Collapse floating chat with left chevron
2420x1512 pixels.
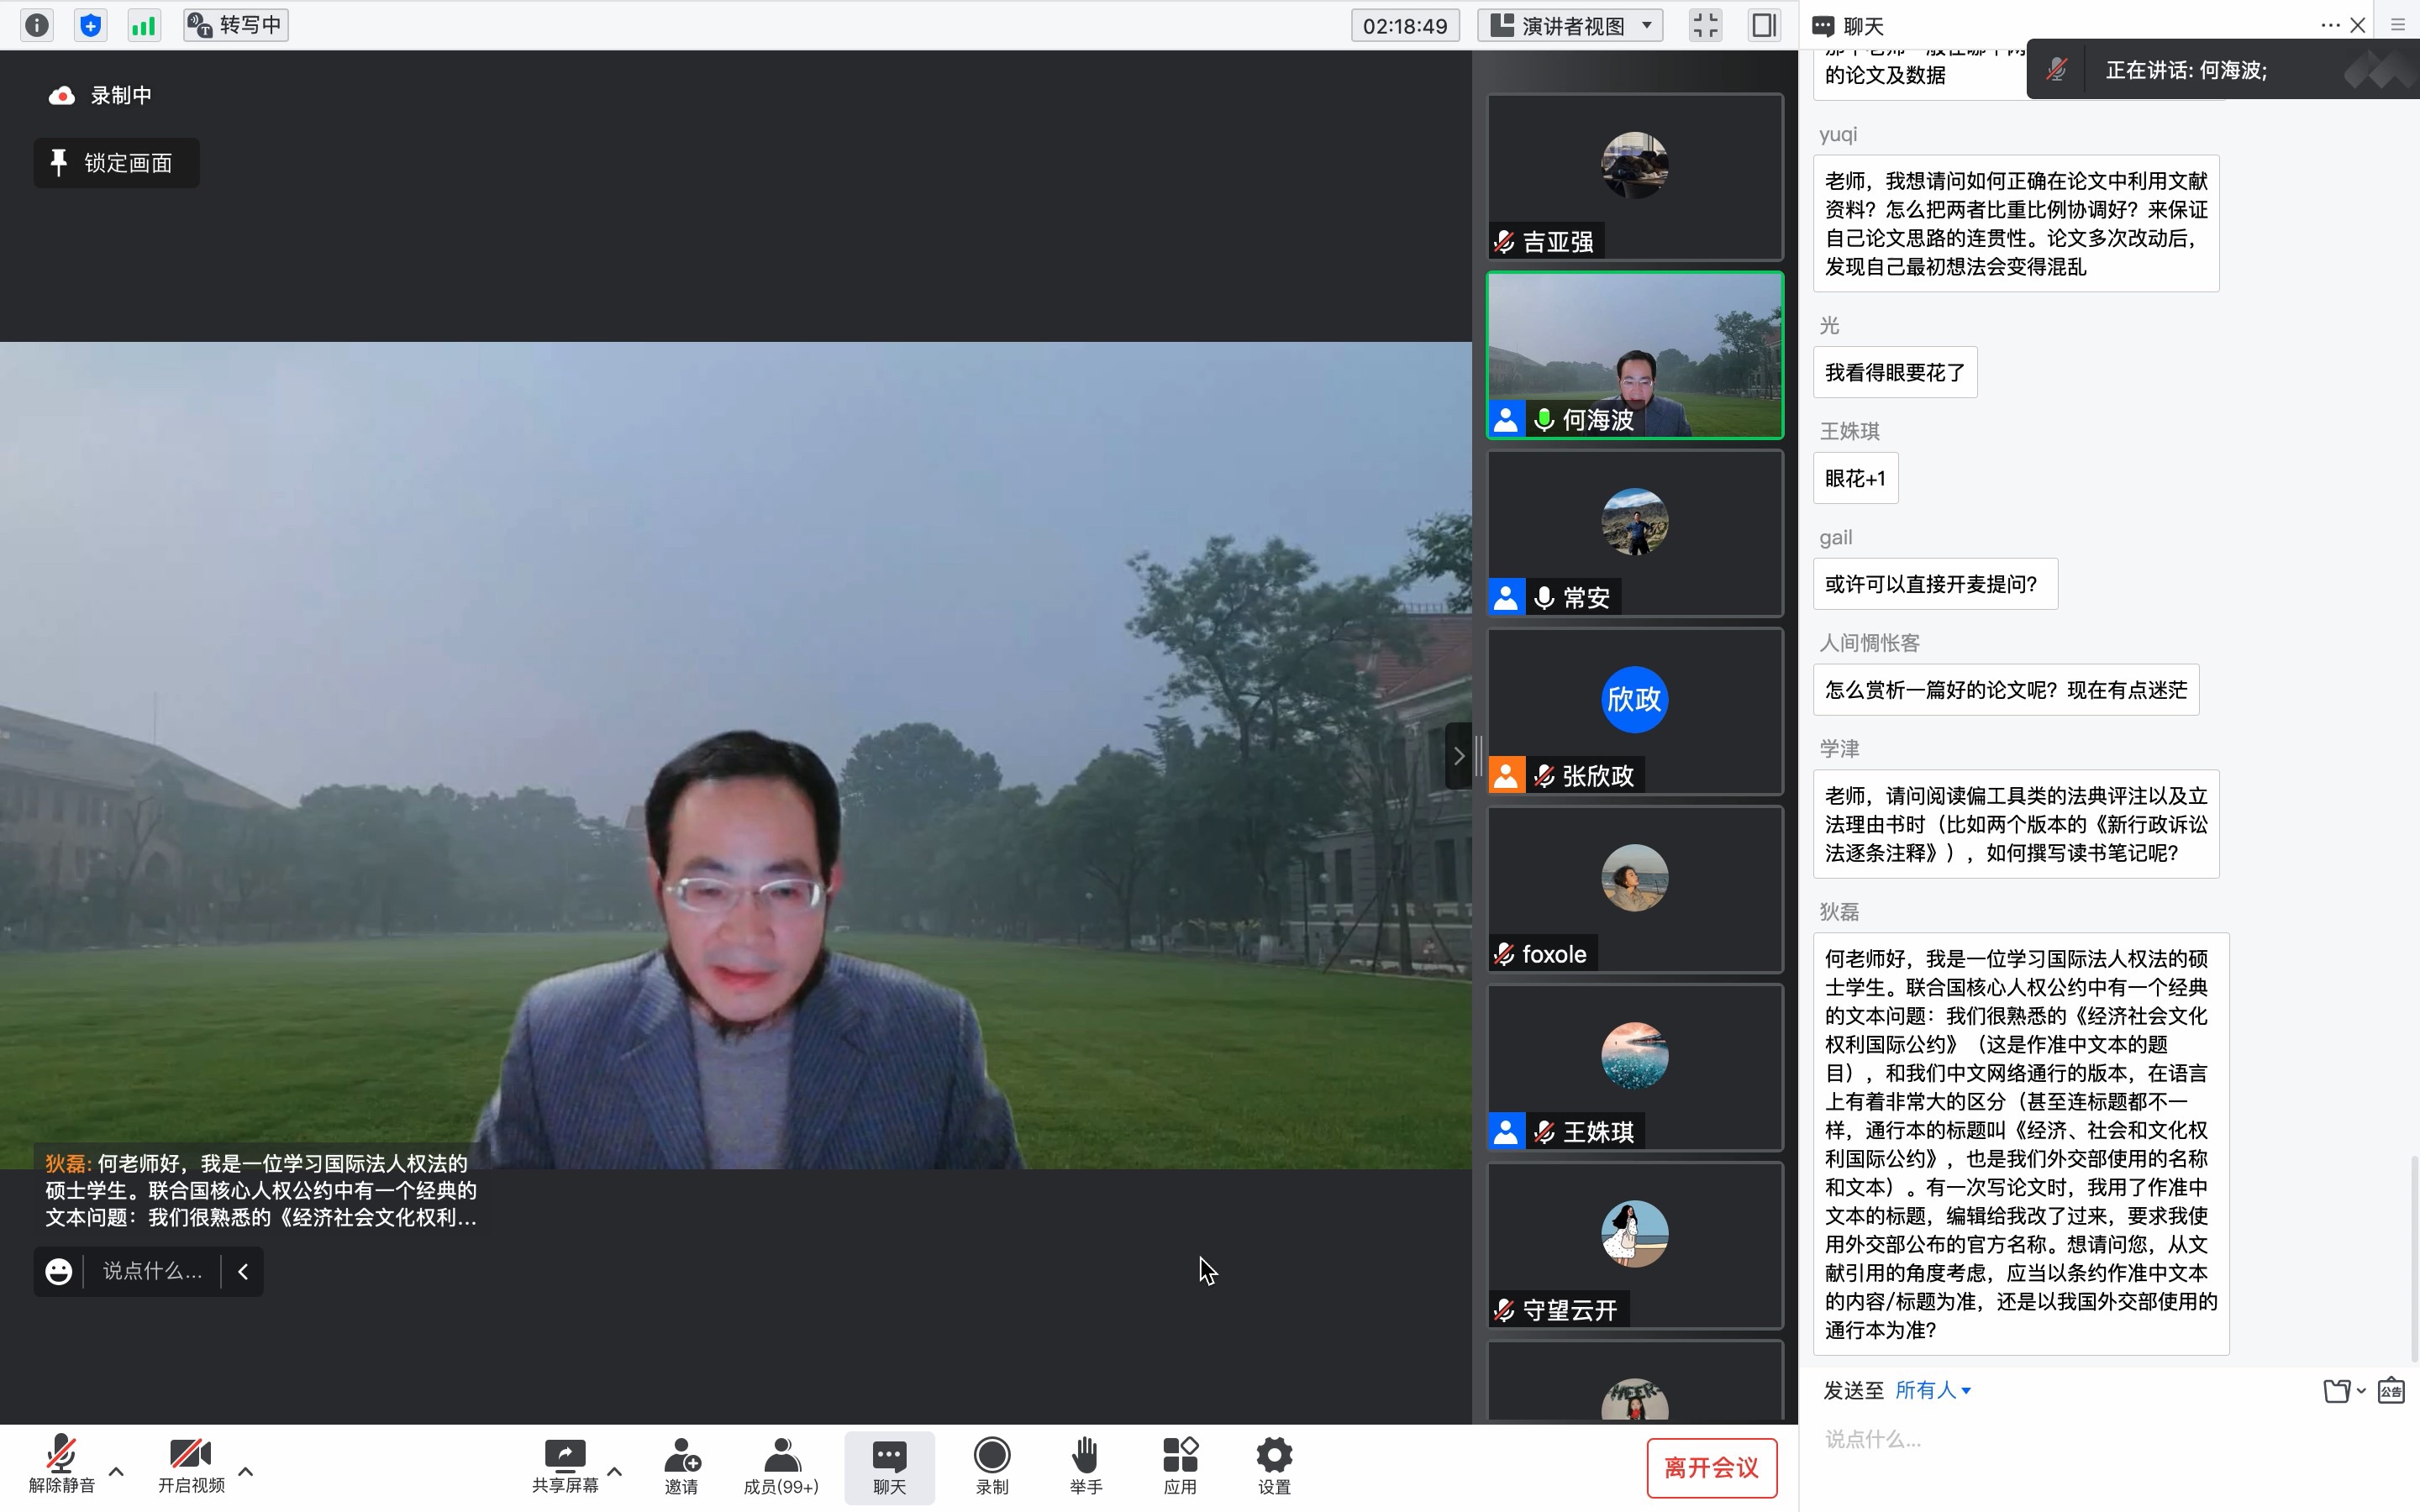243,1271
